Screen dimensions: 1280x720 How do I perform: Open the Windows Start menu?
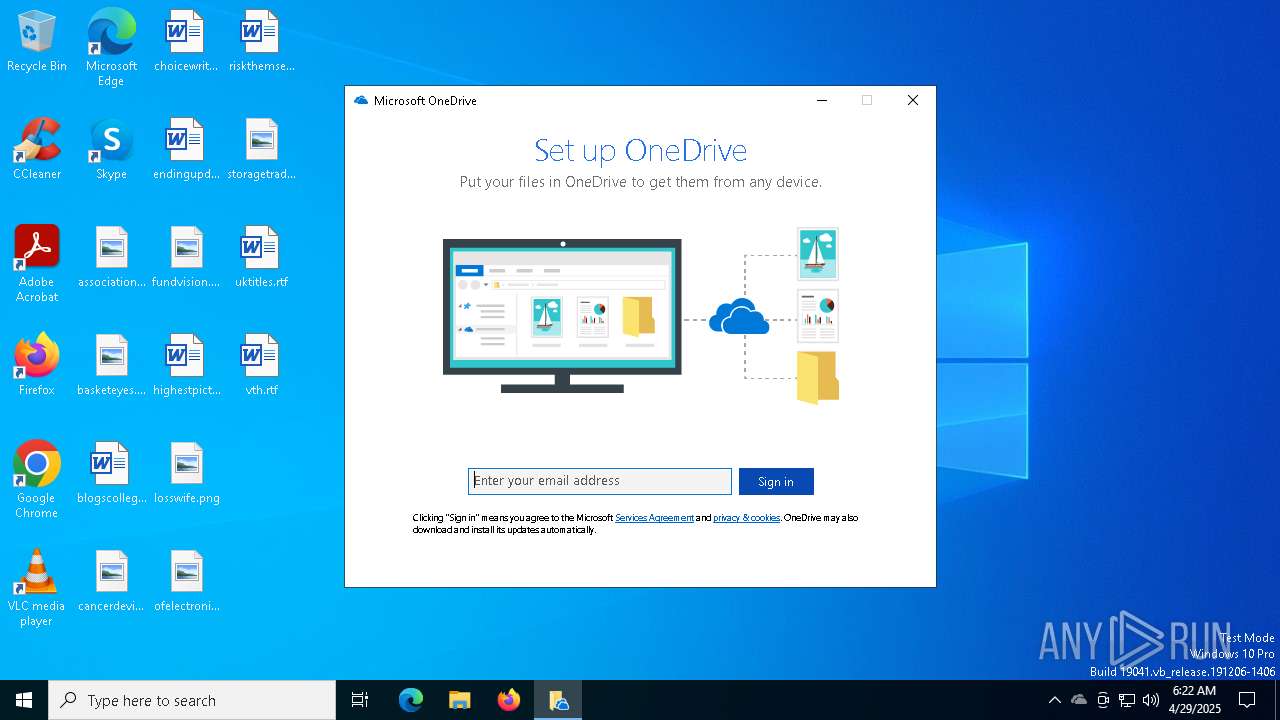click(24, 700)
